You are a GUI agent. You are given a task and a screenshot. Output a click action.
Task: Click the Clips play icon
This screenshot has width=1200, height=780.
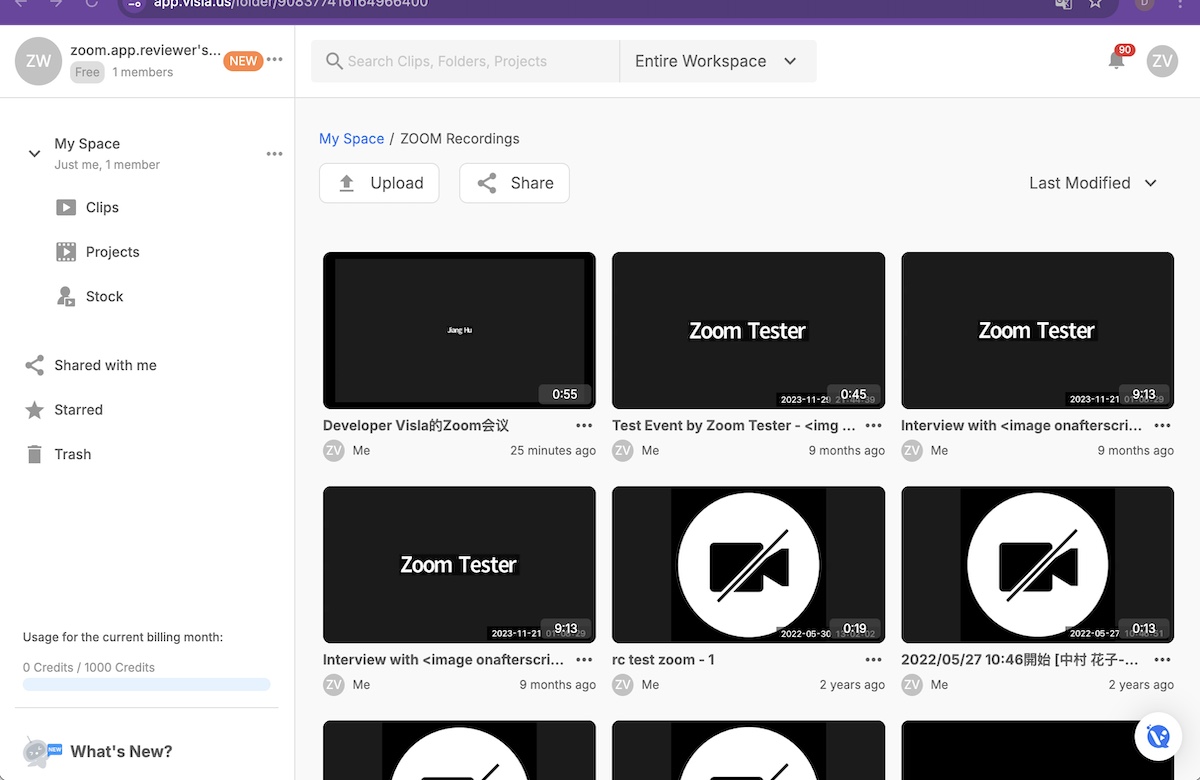[x=66, y=208]
